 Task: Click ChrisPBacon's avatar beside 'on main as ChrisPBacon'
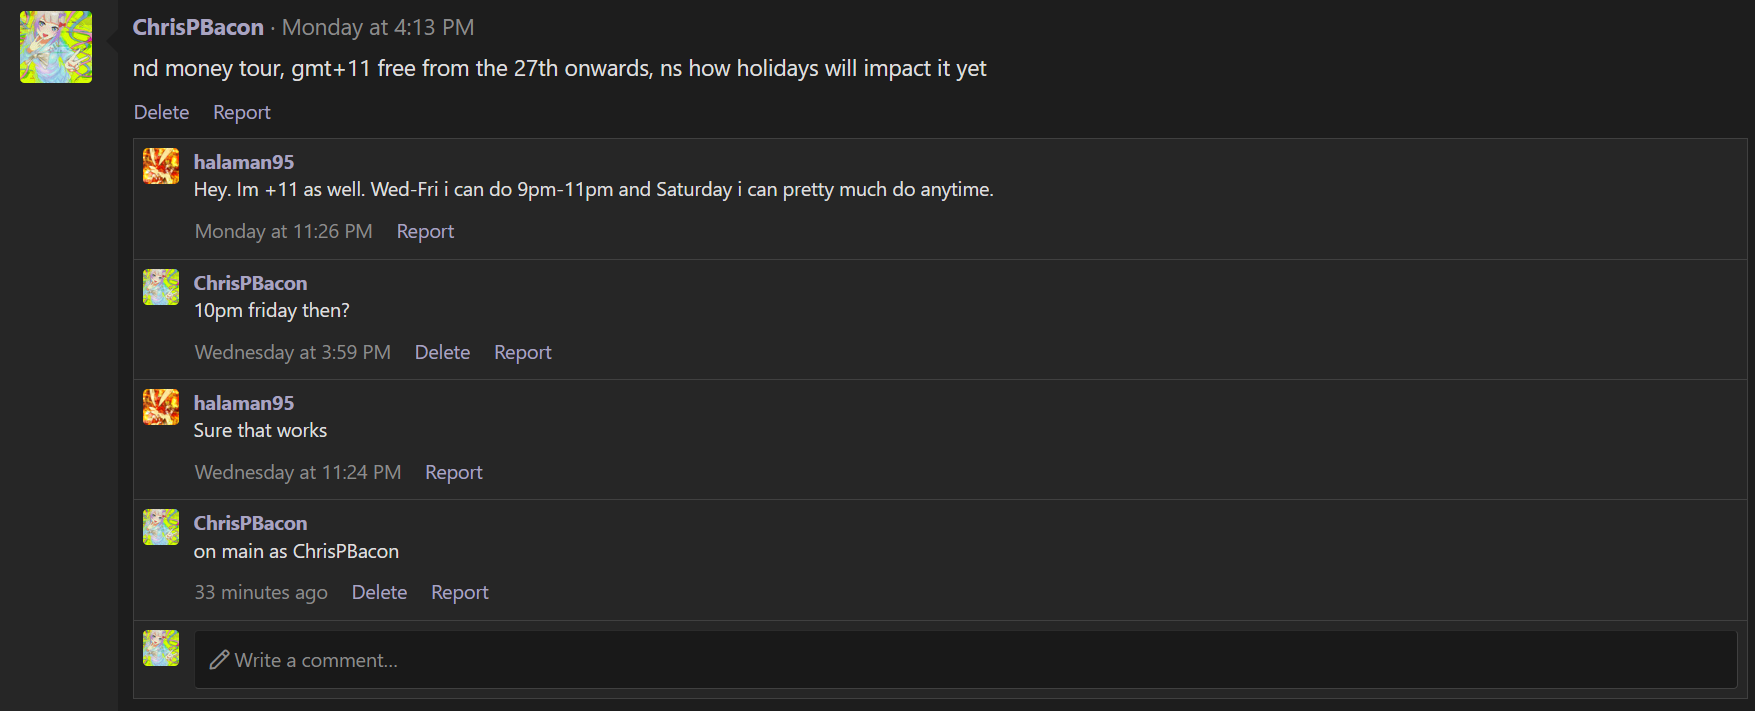pos(161,527)
